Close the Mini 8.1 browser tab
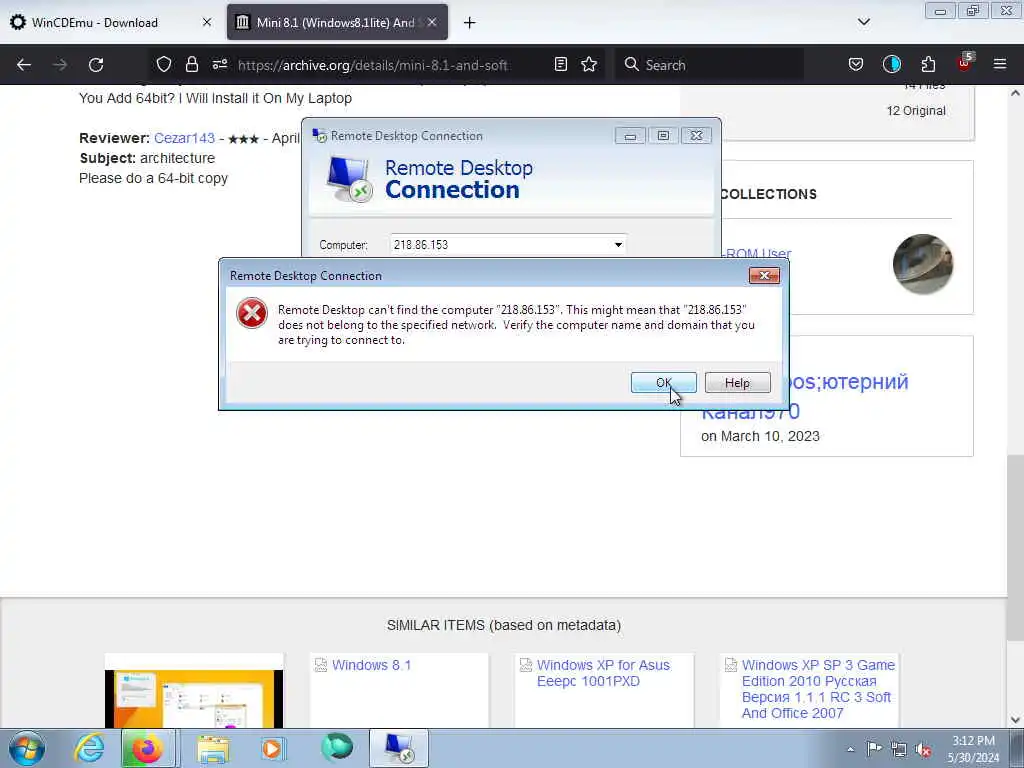The image size is (1024, 768). (432, 22)
